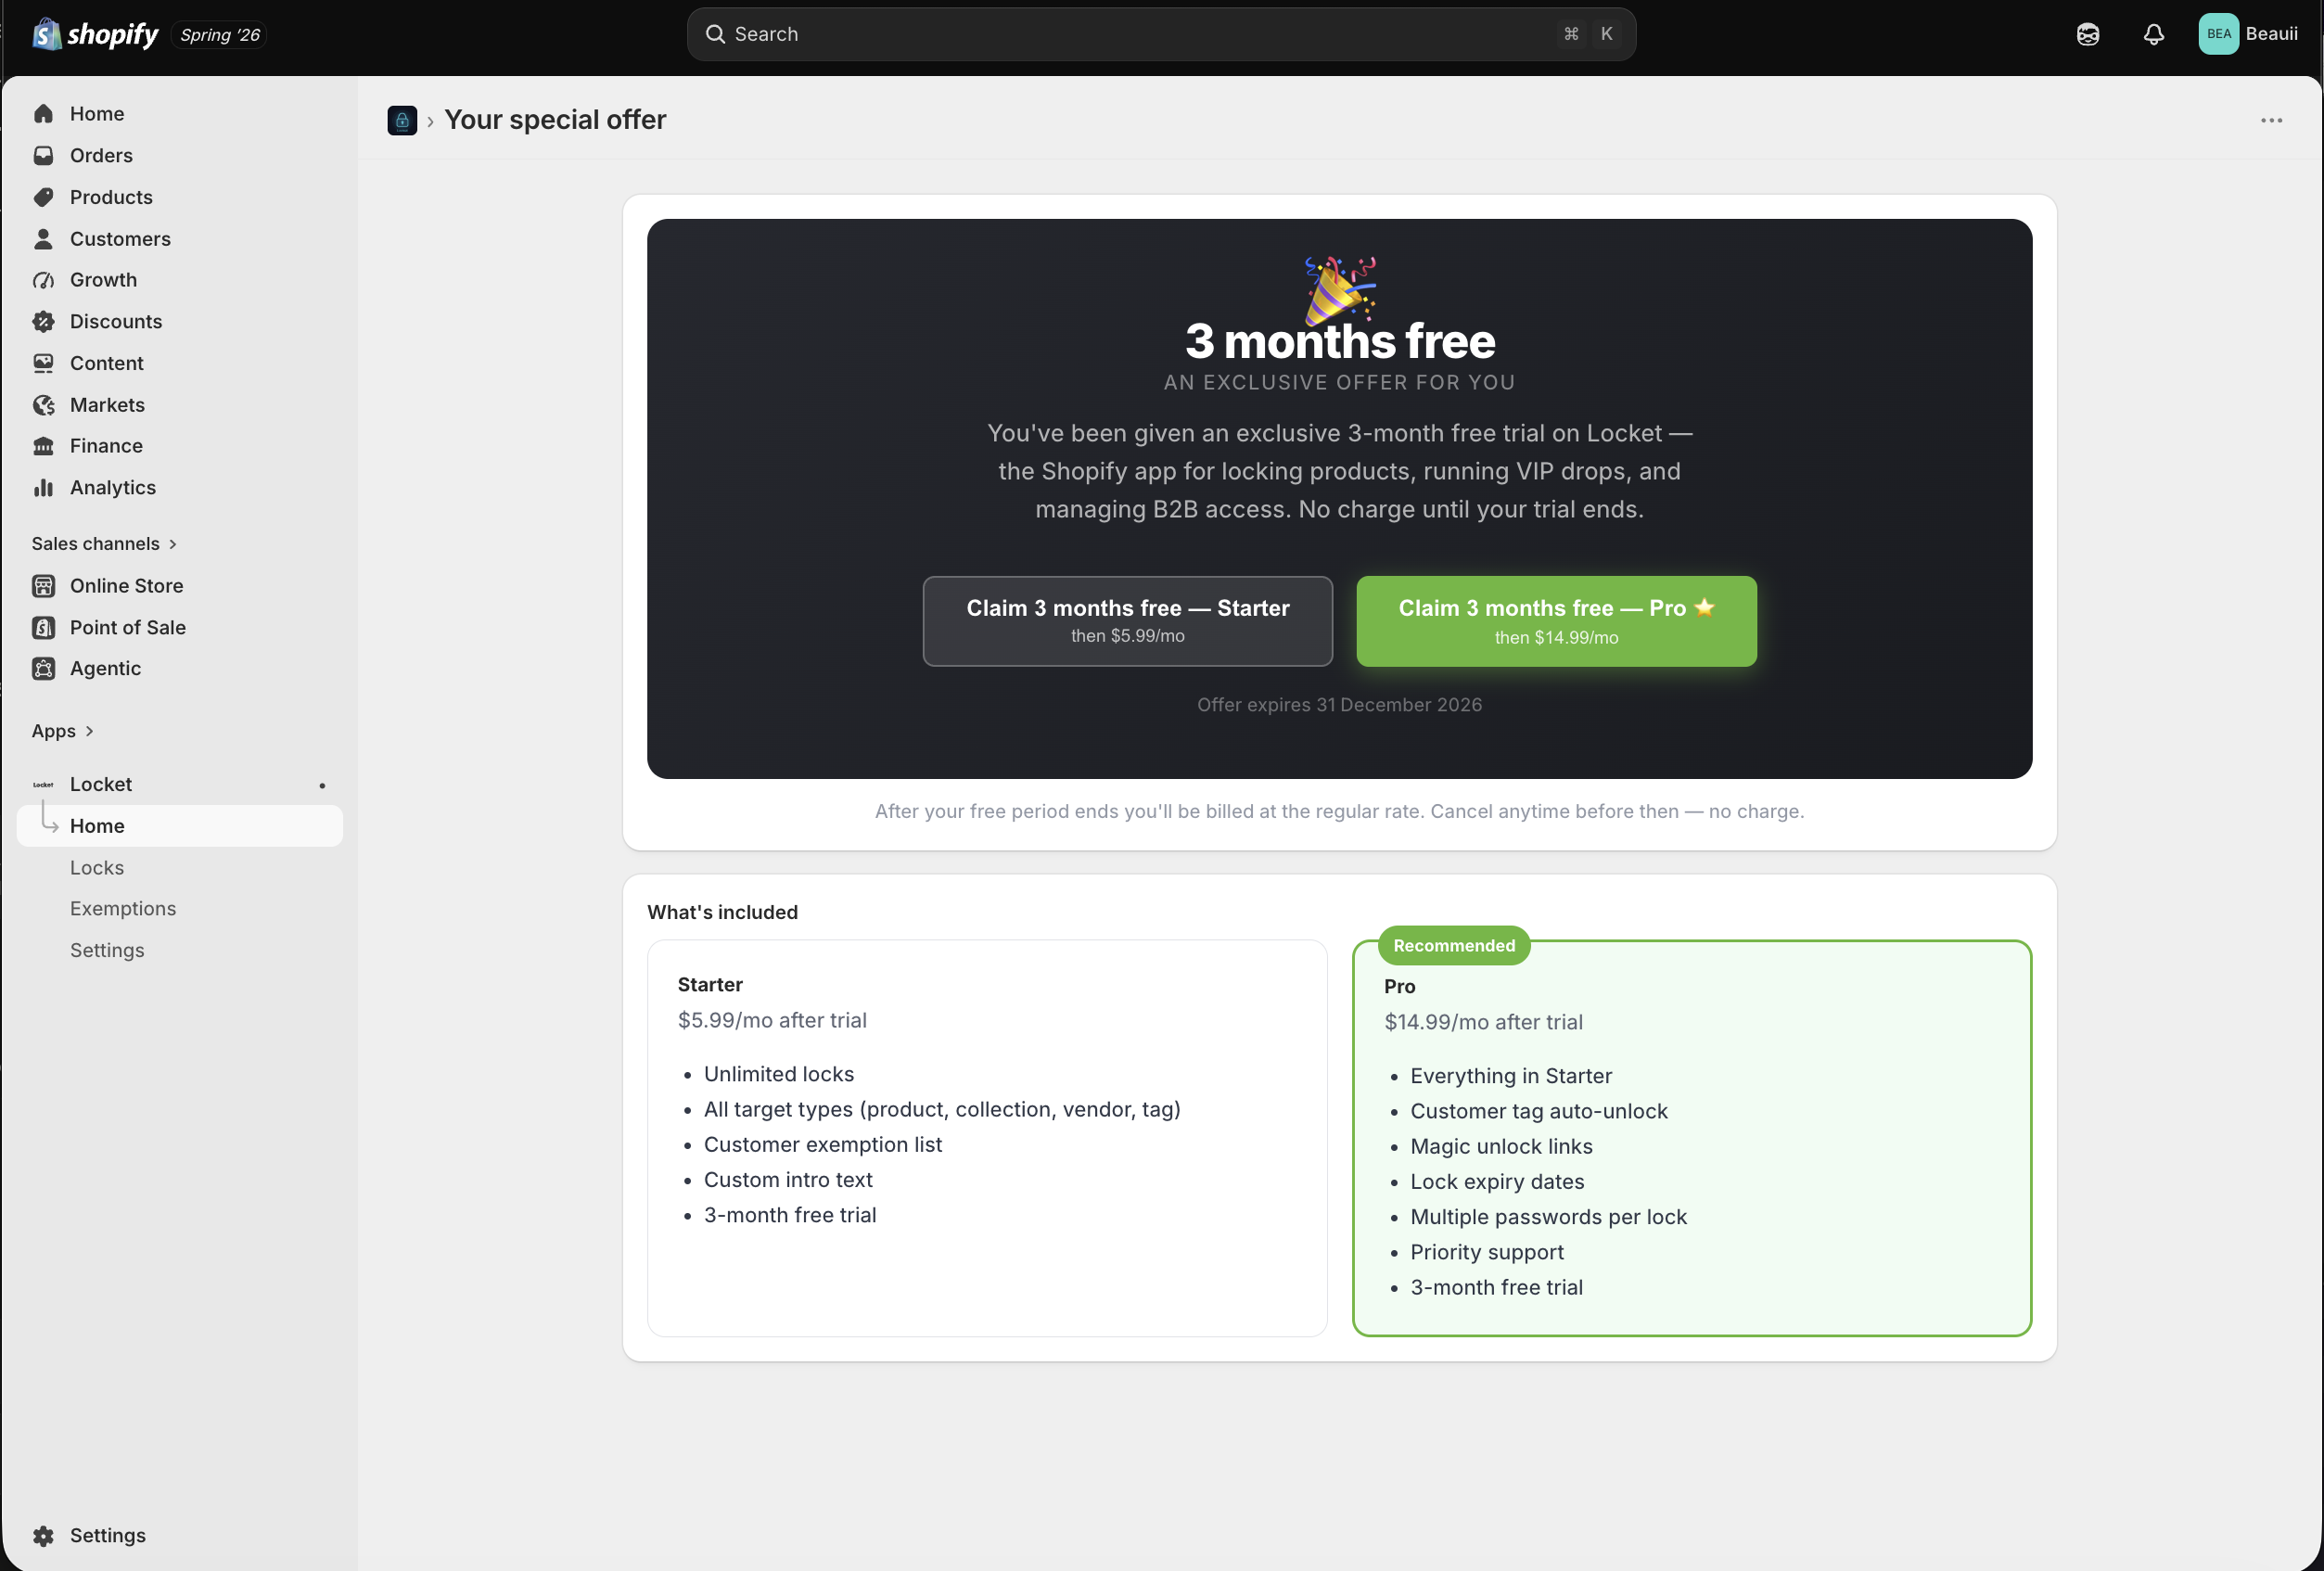Viewport: 2324px width, 1571px height.
Task: Click the "Magic unlock links" feature
Action: tap(1501, 1146)
